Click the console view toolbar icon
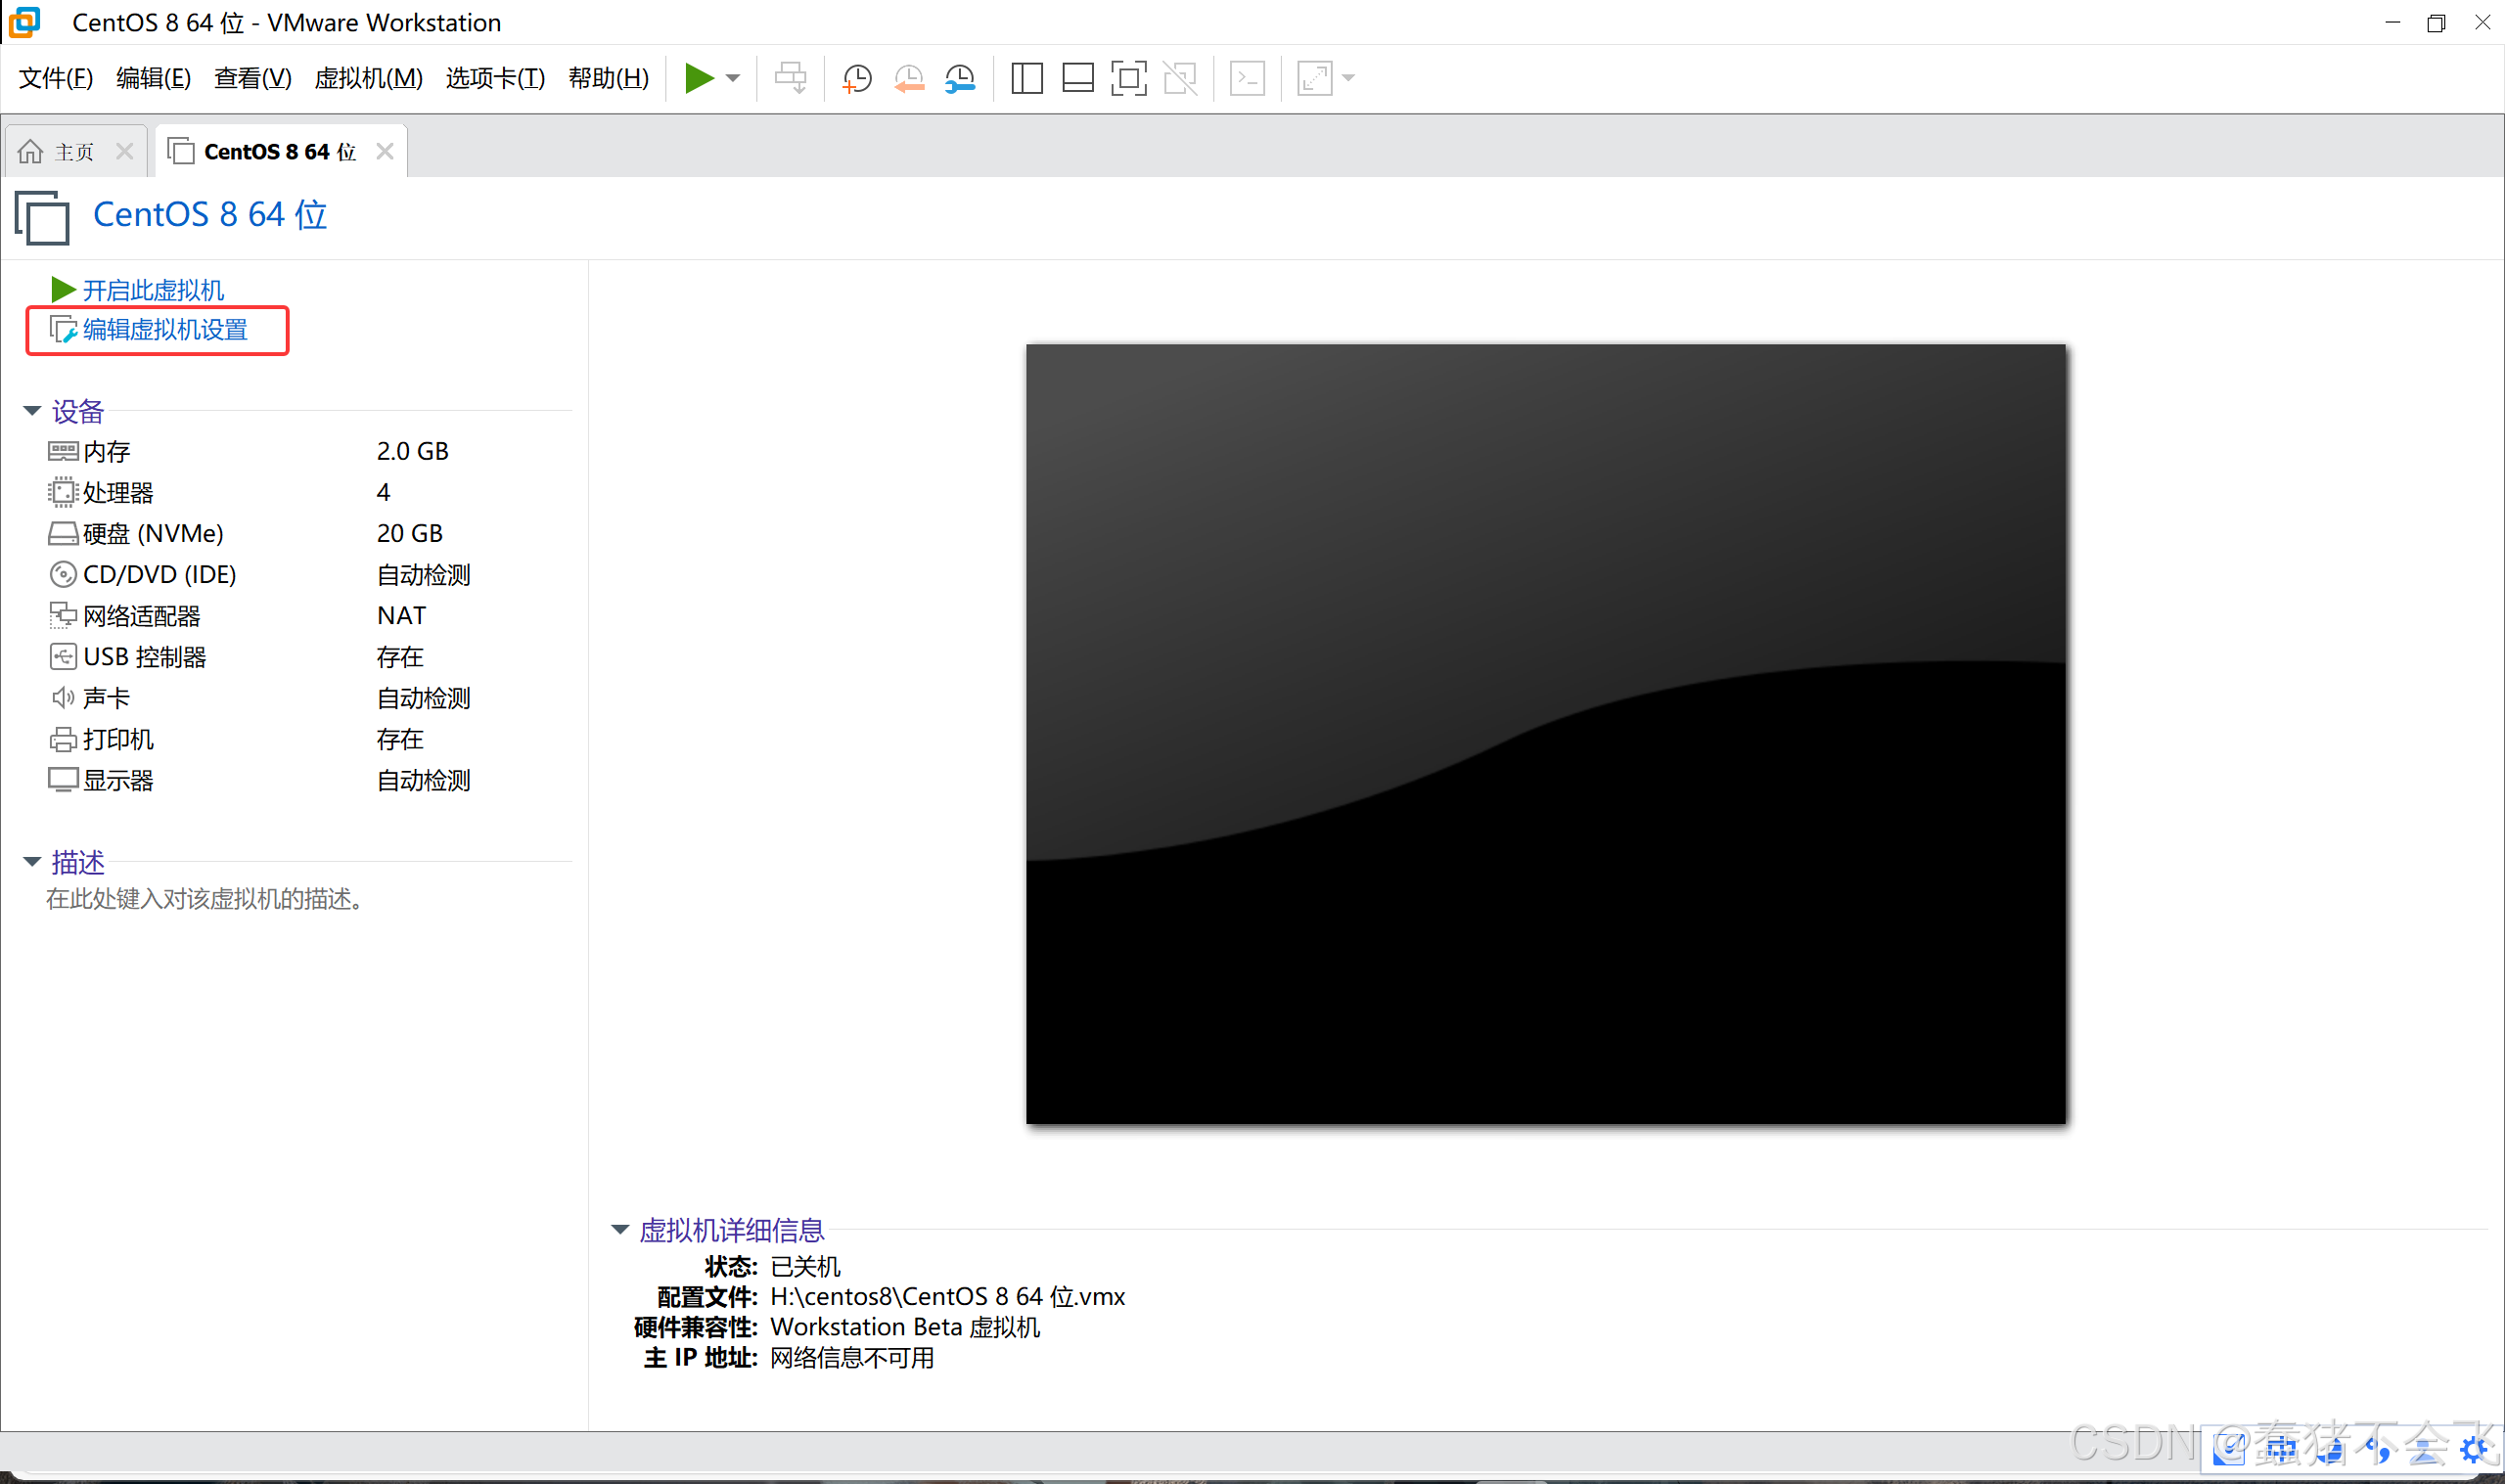Screen dimensions: 2505x1484 point(1247,78)
